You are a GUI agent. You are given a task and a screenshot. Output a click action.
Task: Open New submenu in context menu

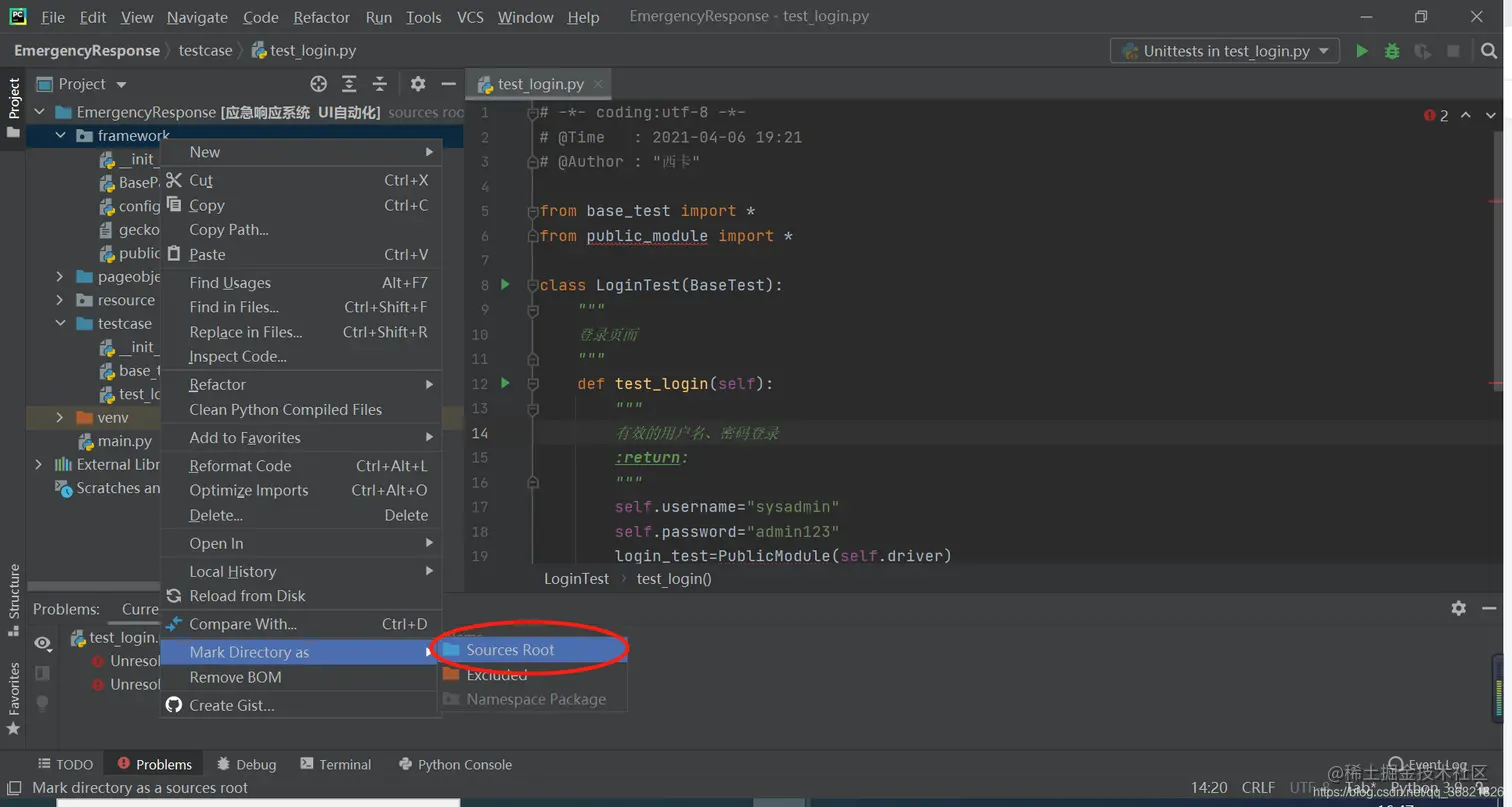coord(301,152)
